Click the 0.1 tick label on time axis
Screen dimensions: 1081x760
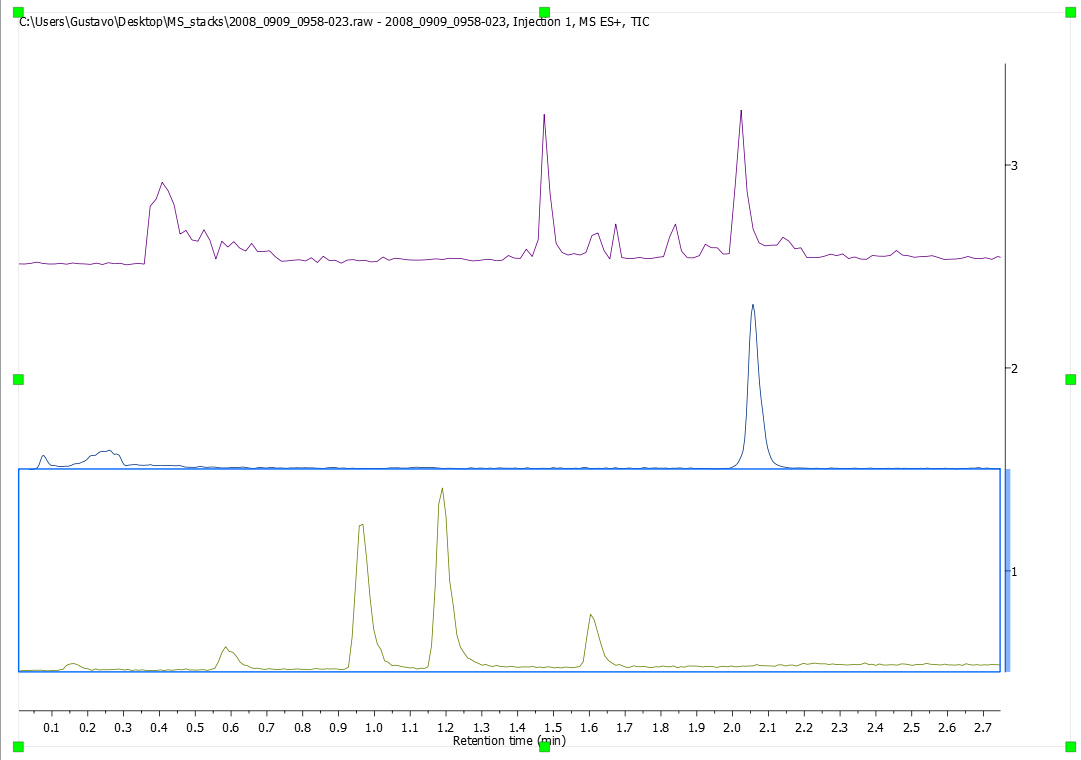click(x=52, y=728)
